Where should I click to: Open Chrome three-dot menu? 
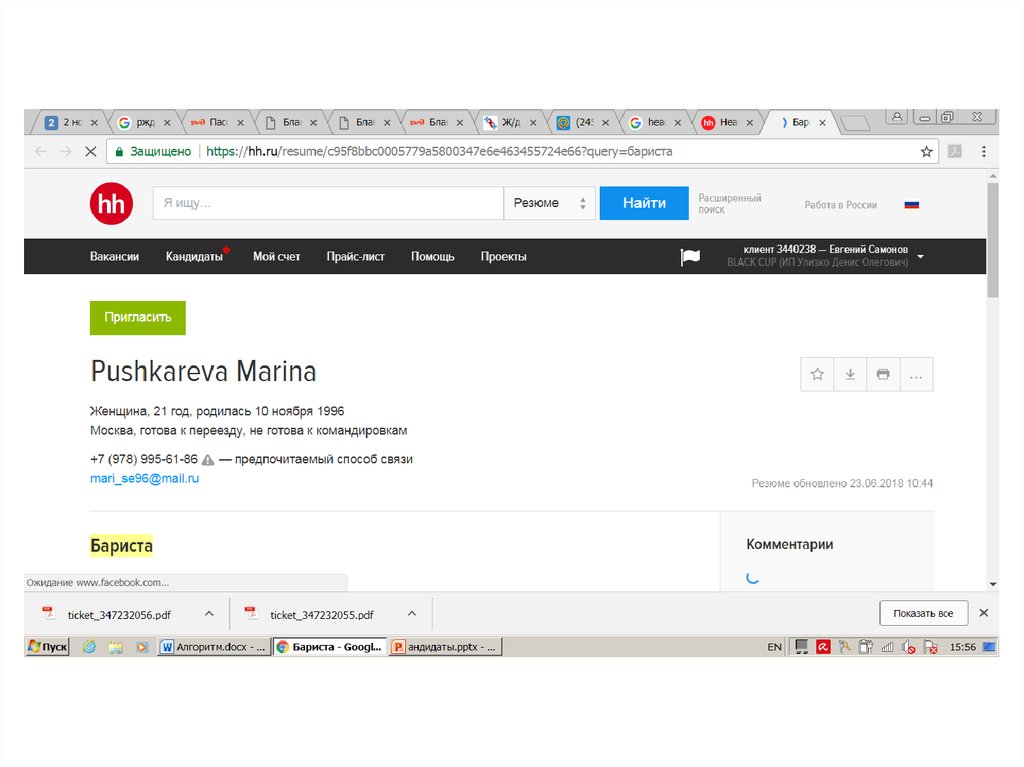point(984,152)
